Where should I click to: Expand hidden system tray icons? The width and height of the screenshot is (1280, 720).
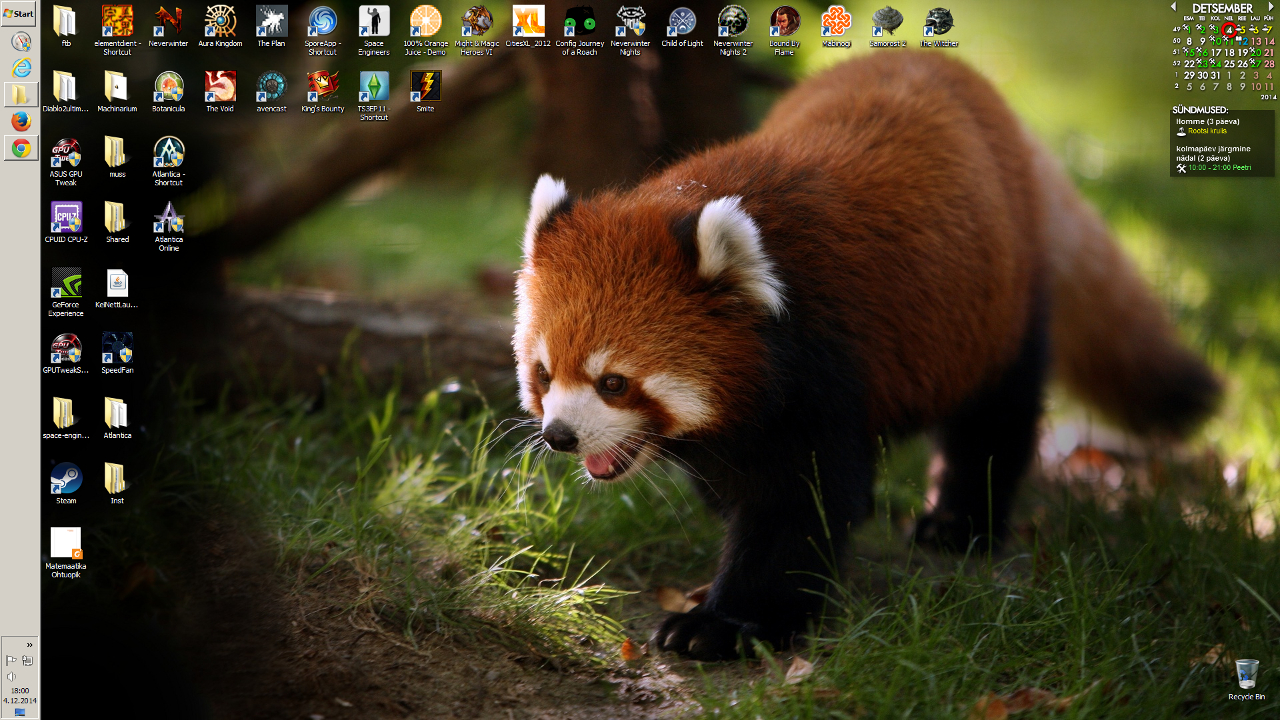point(29,645)
